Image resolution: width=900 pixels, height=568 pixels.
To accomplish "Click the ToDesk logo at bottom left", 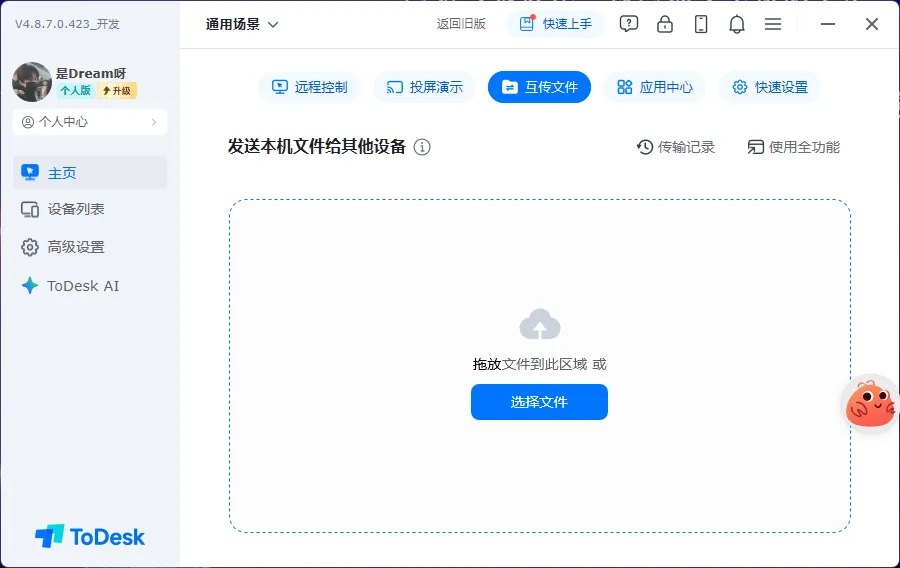I will [90, 537].
